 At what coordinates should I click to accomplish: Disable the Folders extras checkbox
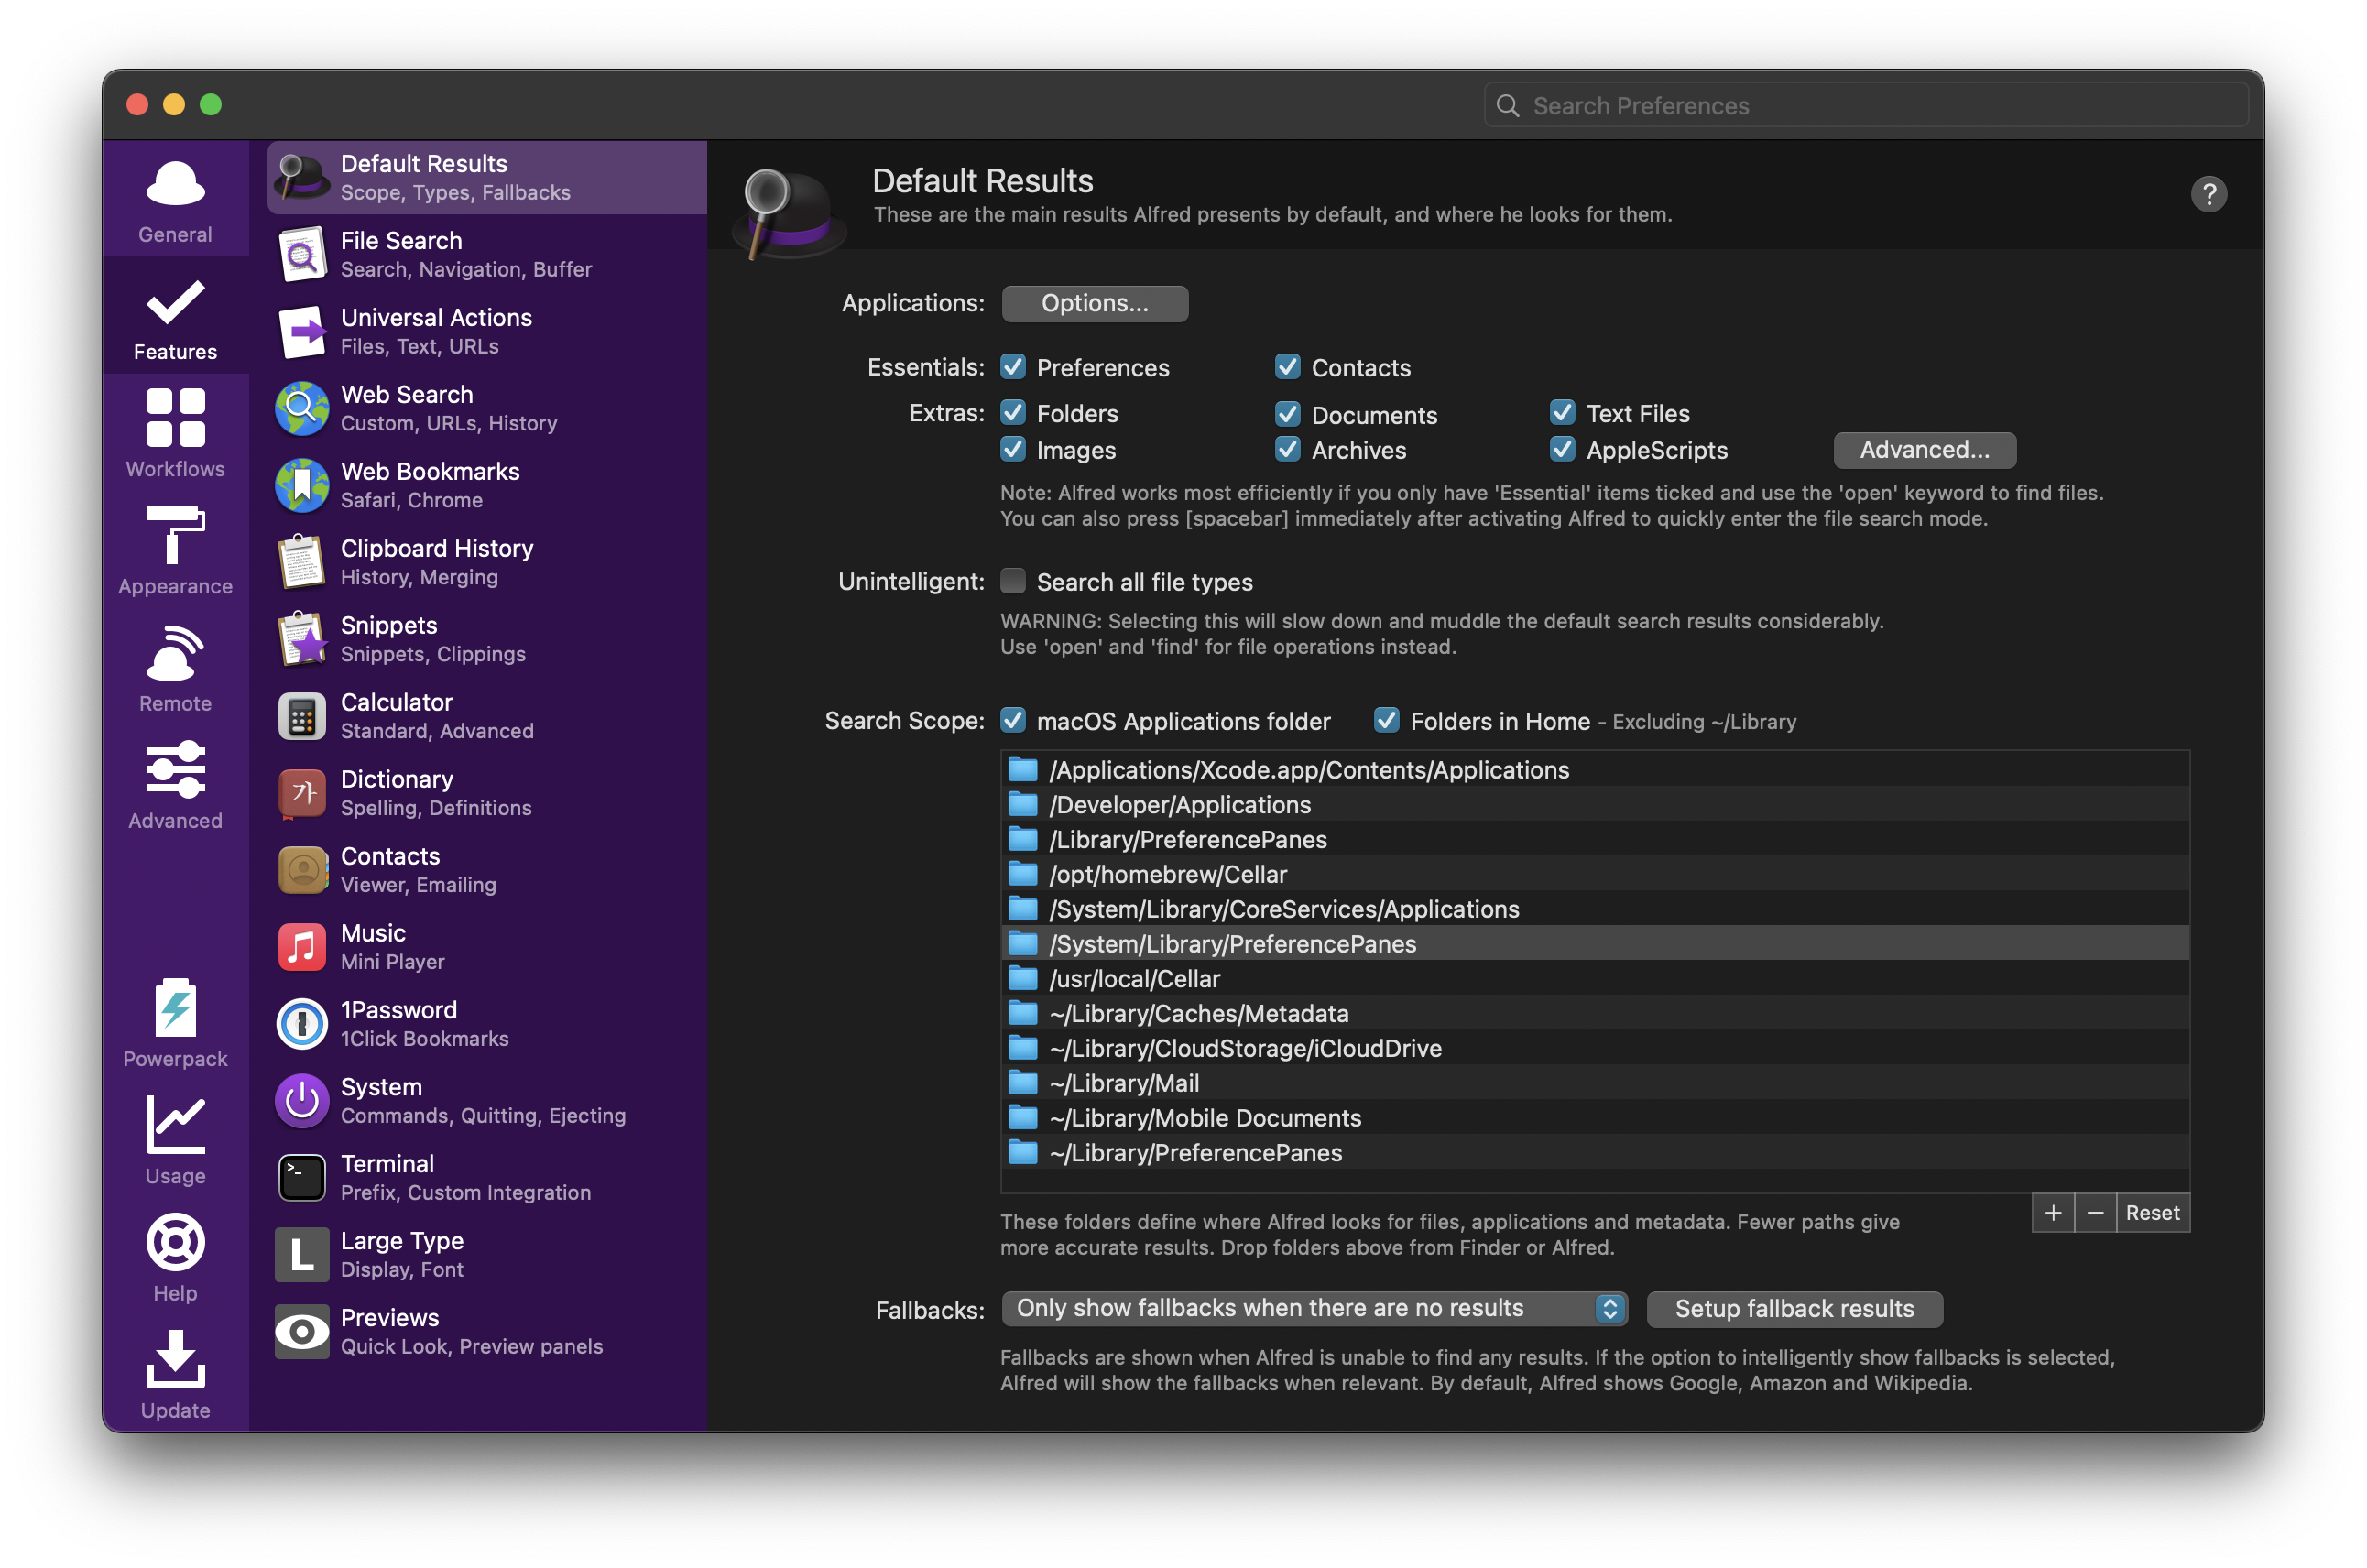click(x=1013, y=413)
